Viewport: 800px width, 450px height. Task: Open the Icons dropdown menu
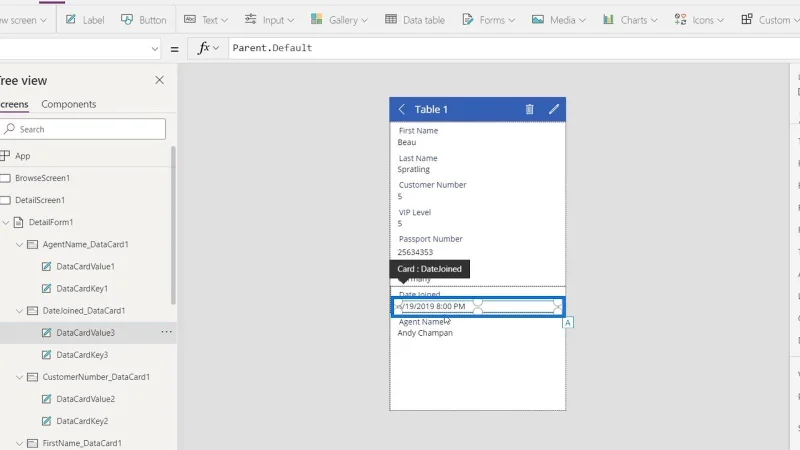[699, 20]
